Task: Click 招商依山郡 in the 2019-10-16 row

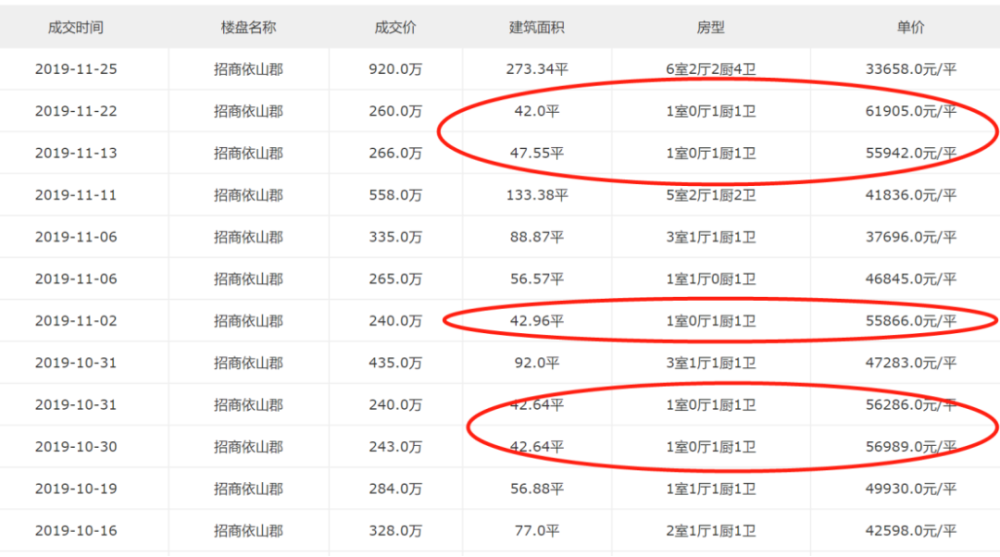Action: coord(248,531)
